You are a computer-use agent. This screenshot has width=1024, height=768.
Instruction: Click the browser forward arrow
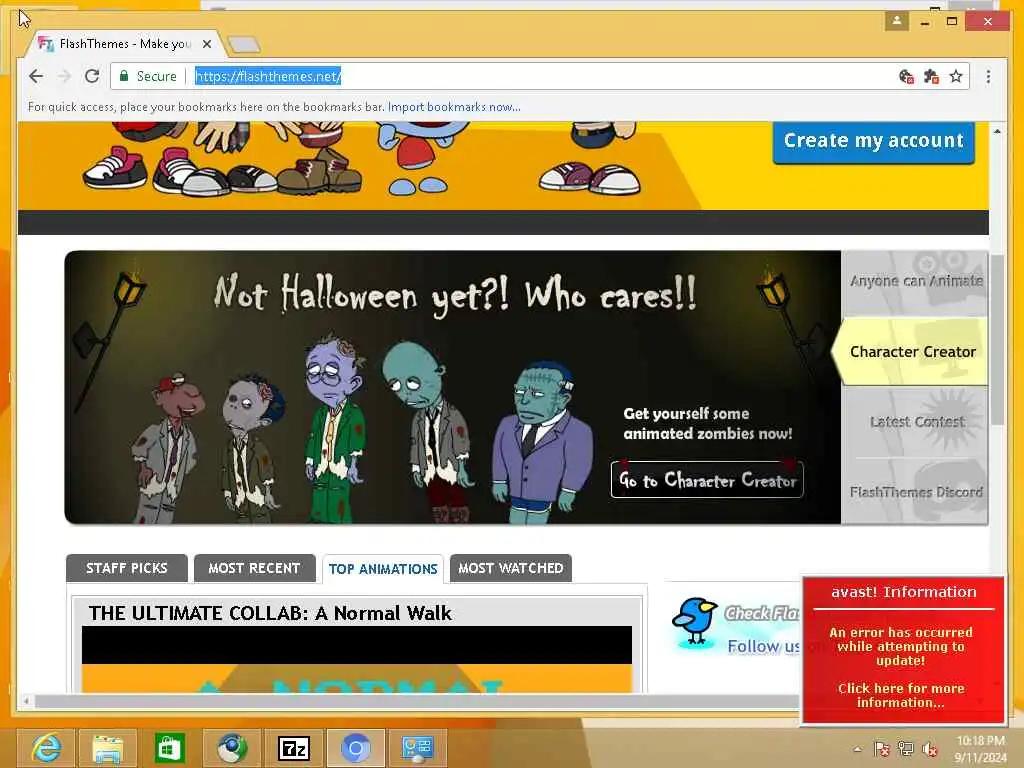[64, 76]
